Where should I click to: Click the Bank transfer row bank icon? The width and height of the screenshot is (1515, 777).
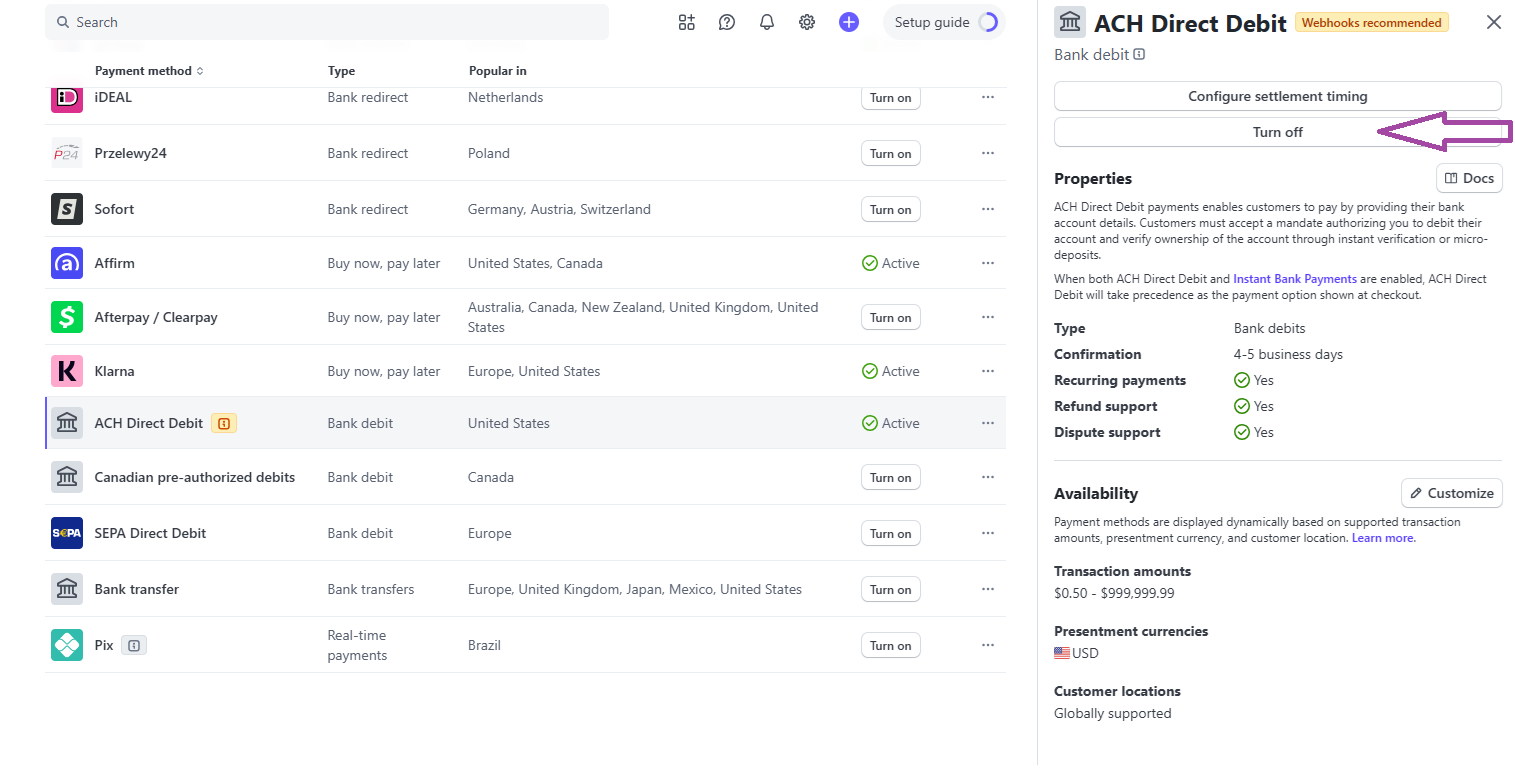tap(67, 589)
